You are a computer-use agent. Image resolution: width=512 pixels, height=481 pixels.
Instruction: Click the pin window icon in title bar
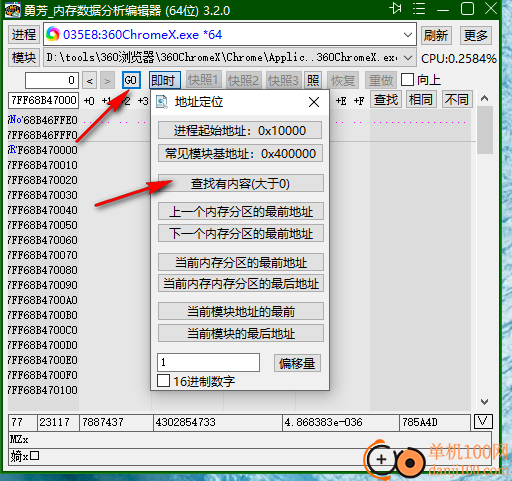[x=396, y=9]
